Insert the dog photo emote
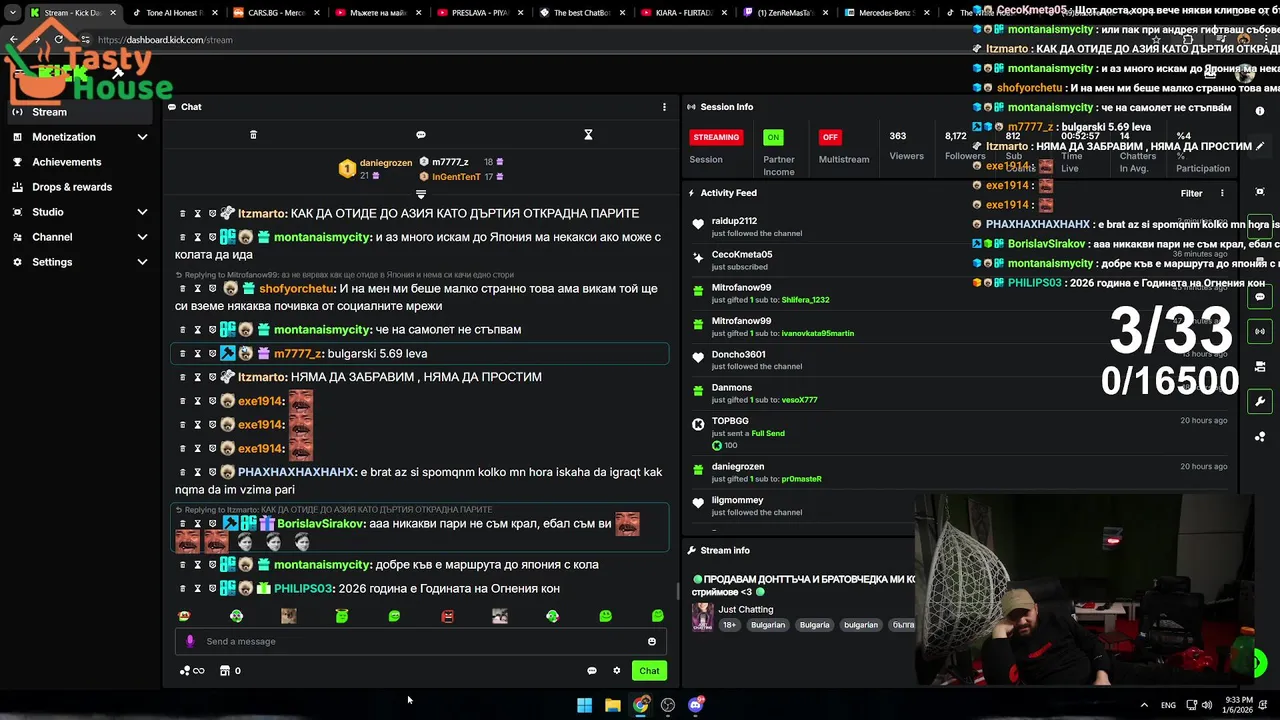Screen dimensions: 1280x720 point(289,616)
